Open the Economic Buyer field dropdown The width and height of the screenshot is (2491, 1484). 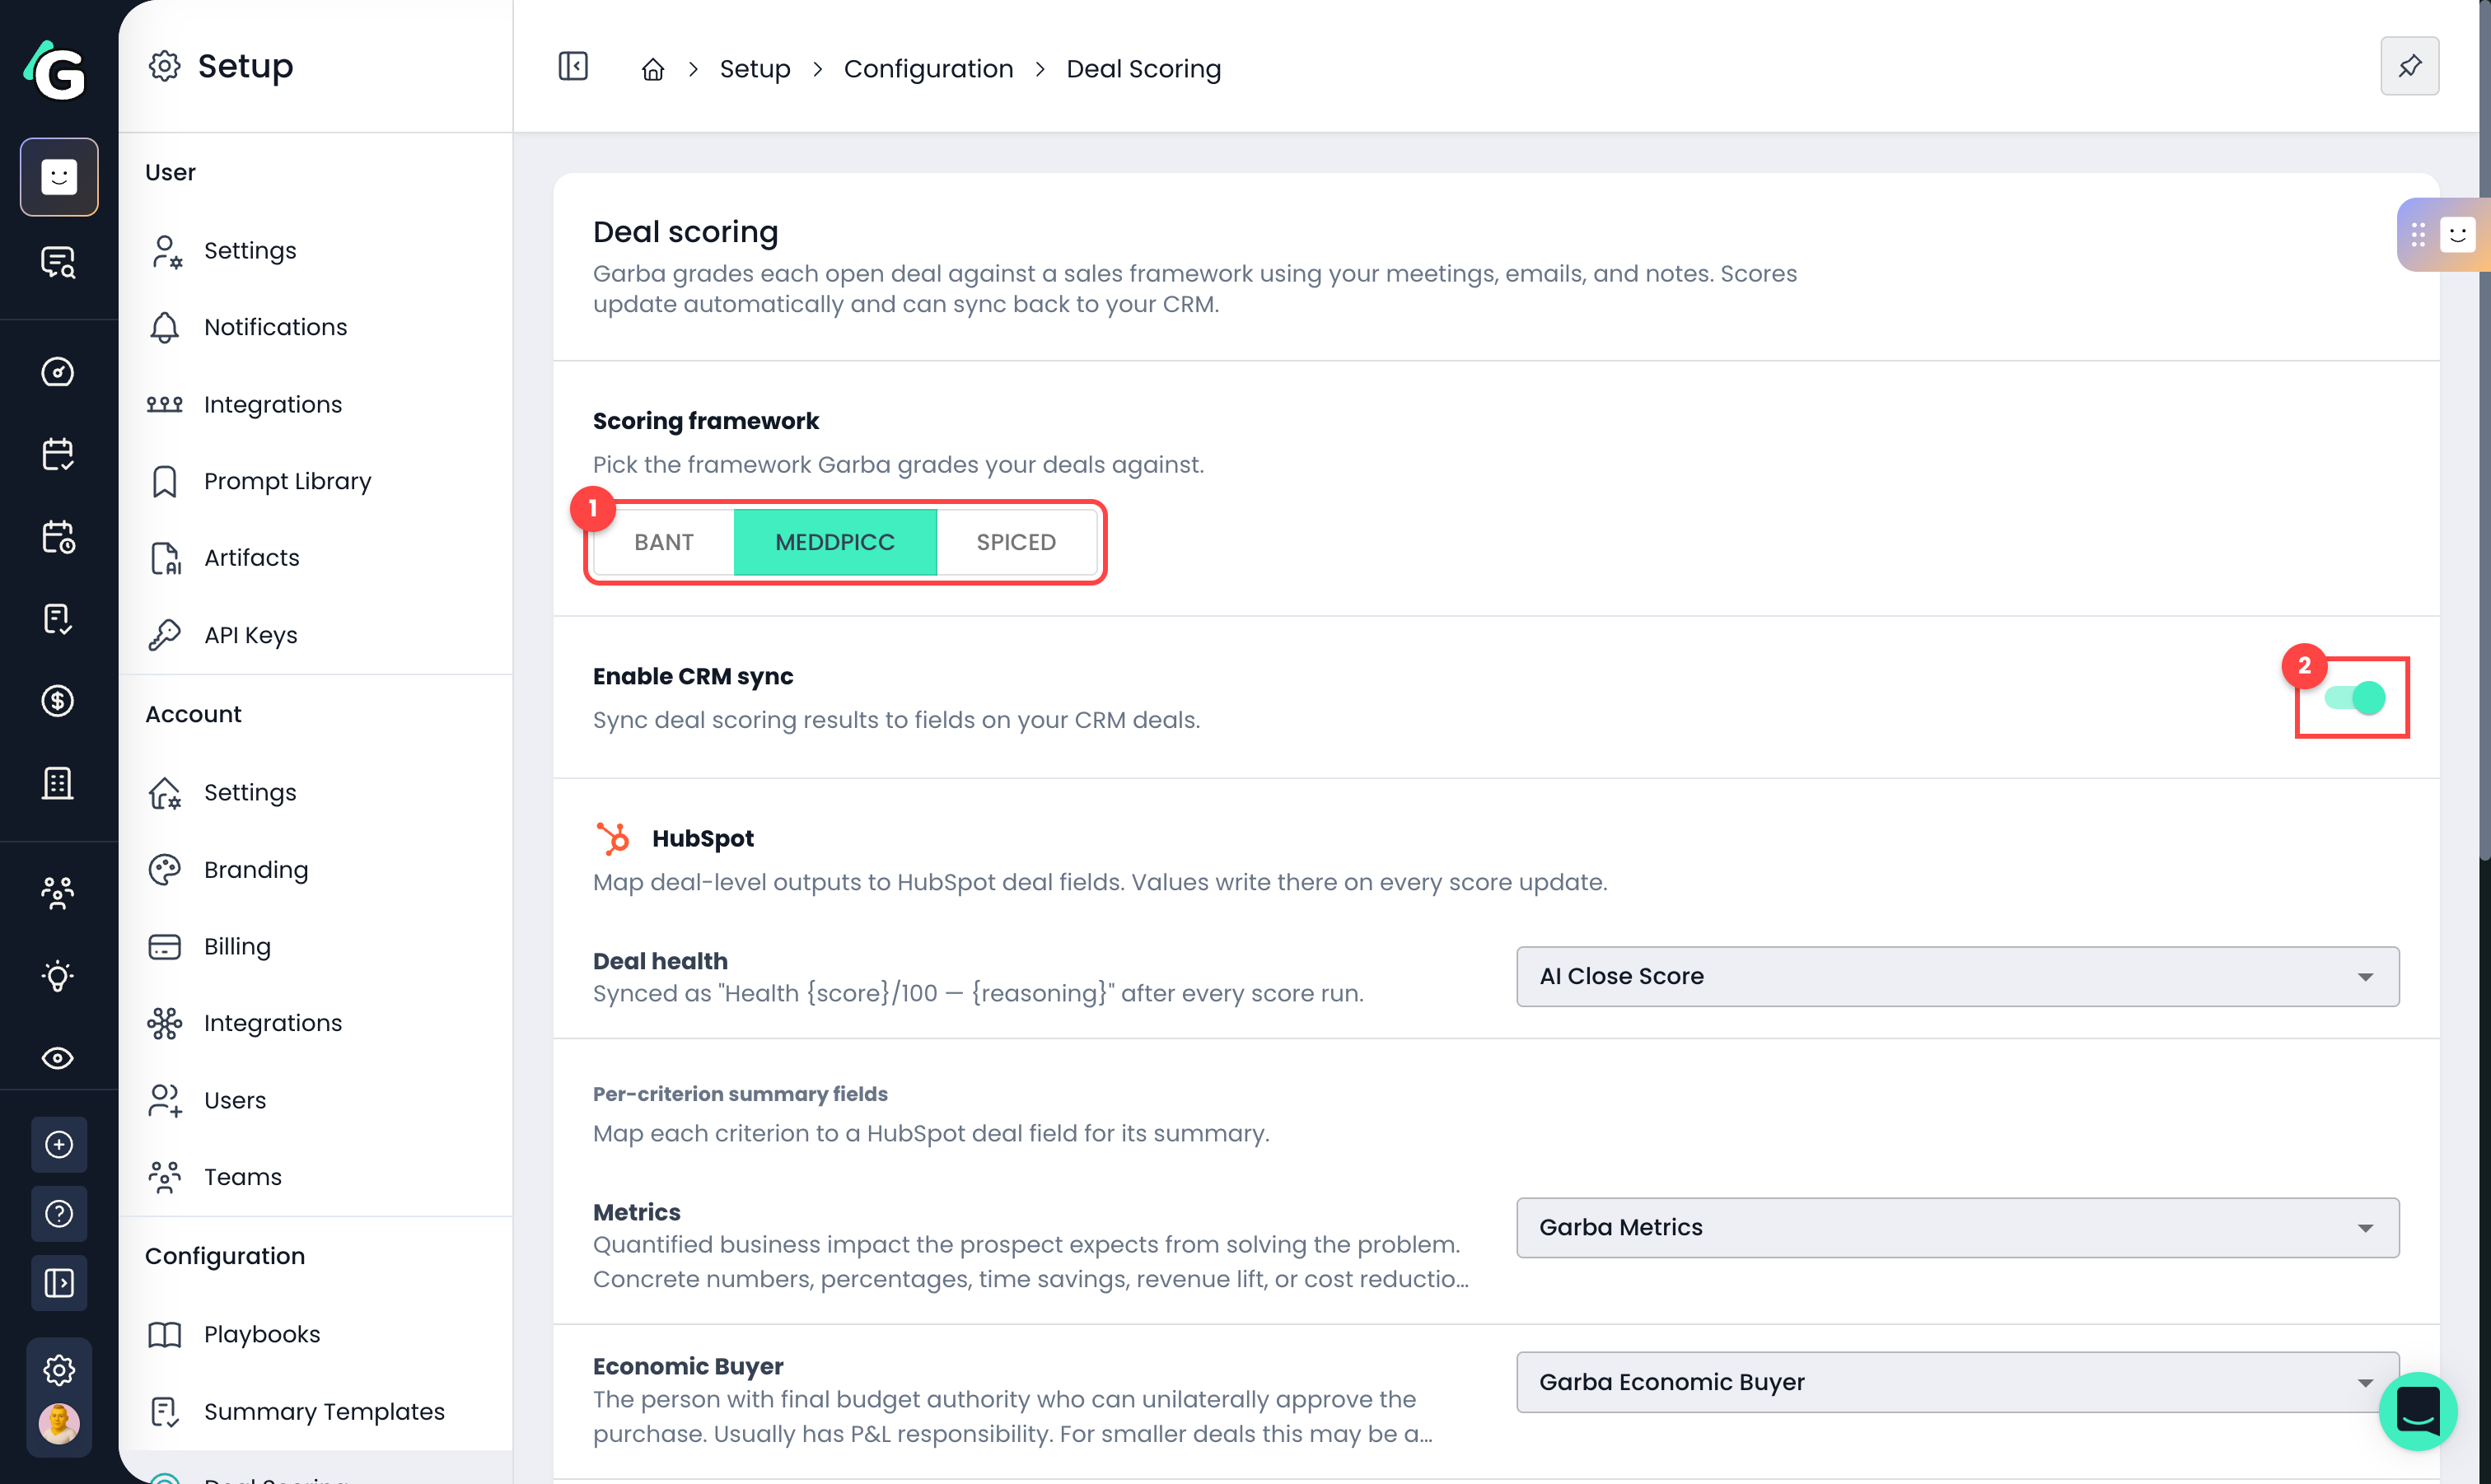(x=1957, y=1382)
